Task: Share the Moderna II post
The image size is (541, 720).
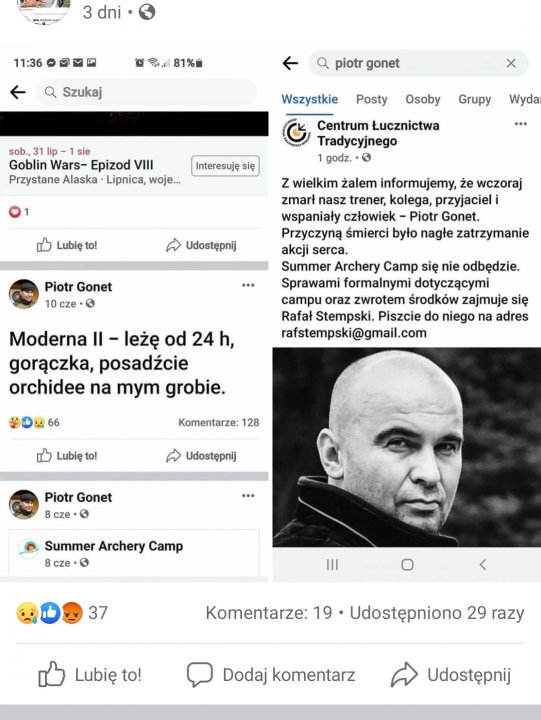Action: 201,456
